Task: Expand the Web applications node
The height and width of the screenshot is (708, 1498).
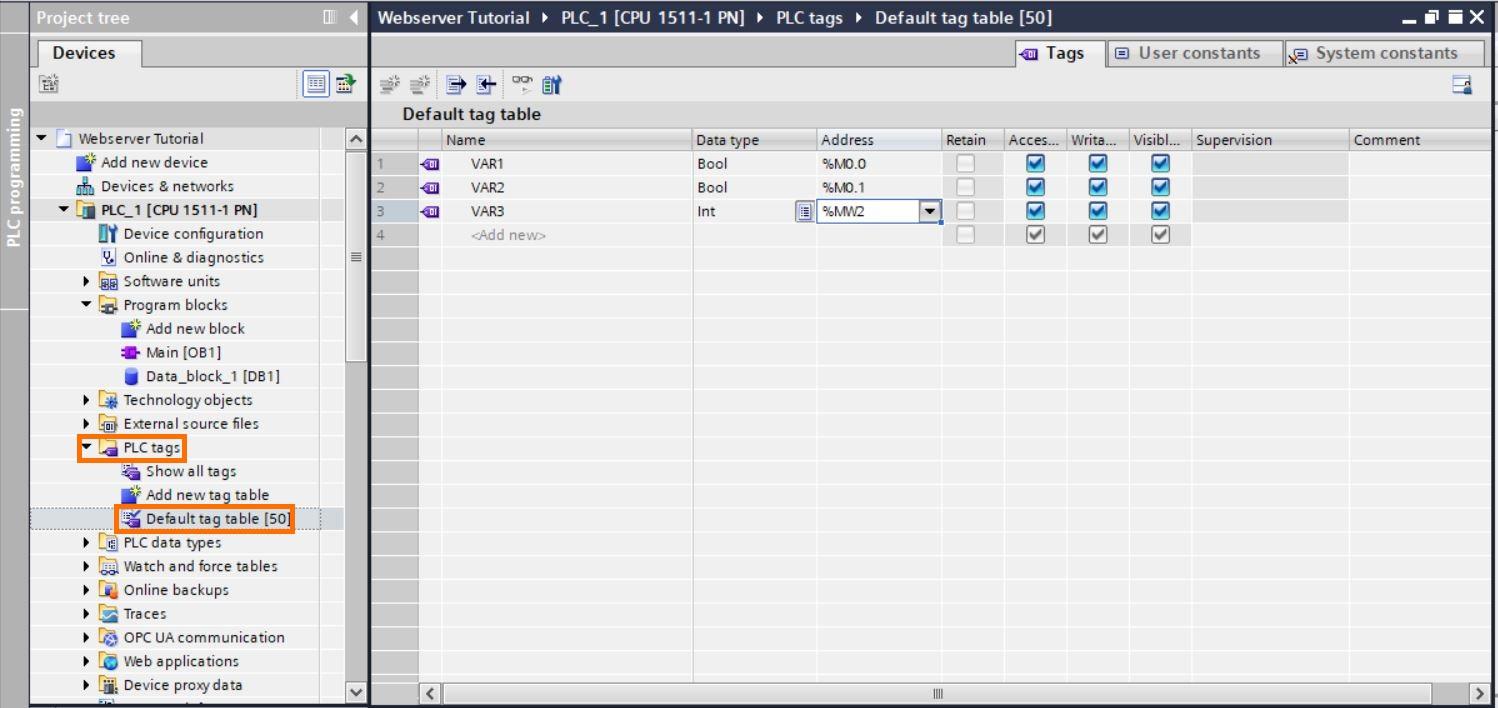Action: (x=87, y=661)
